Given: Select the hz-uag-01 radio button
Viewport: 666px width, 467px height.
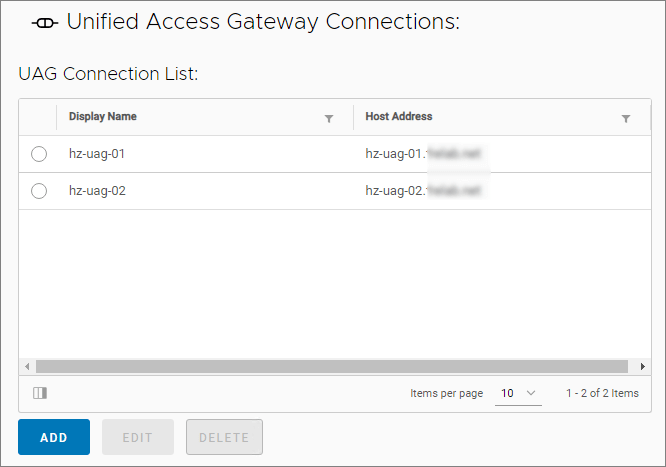Looking at the screenshot, I should (x=39, y=154).
